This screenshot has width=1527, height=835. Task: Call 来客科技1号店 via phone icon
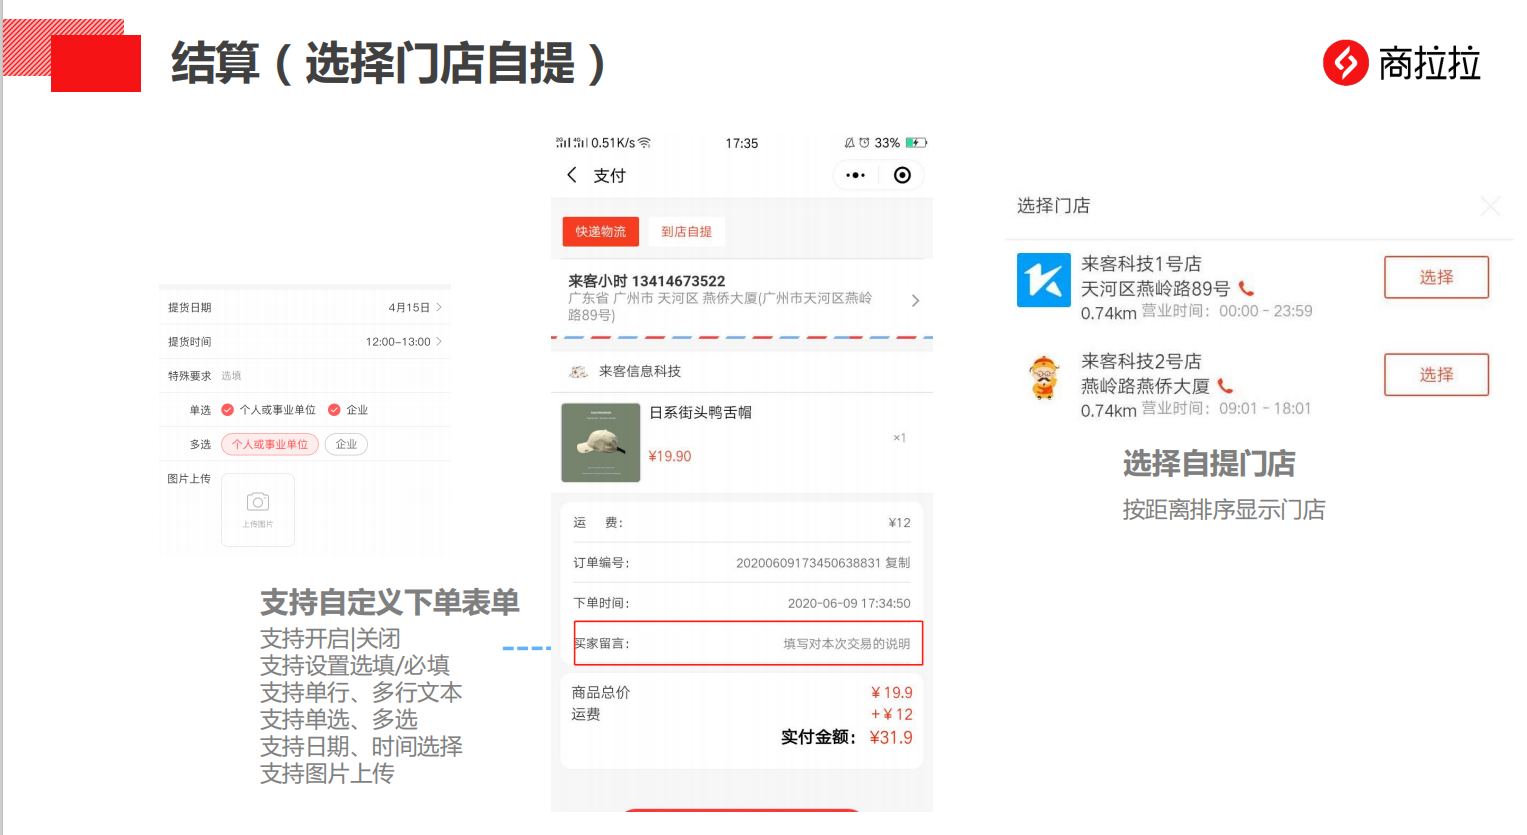pos(1246,289)
